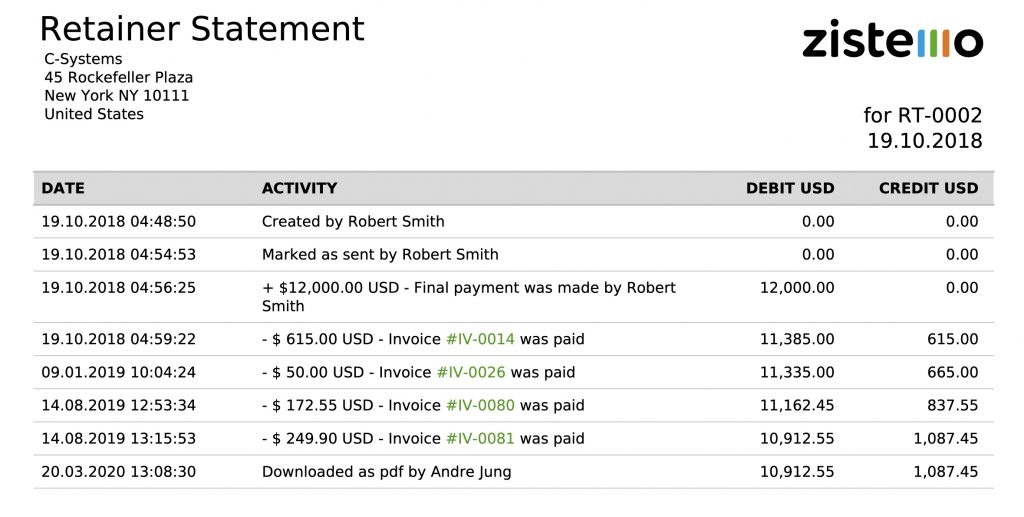The width and height of the screenshot is (1024, 517).
Task: Open invoice #IV-0081 link
Action: (x=479, y=438)
